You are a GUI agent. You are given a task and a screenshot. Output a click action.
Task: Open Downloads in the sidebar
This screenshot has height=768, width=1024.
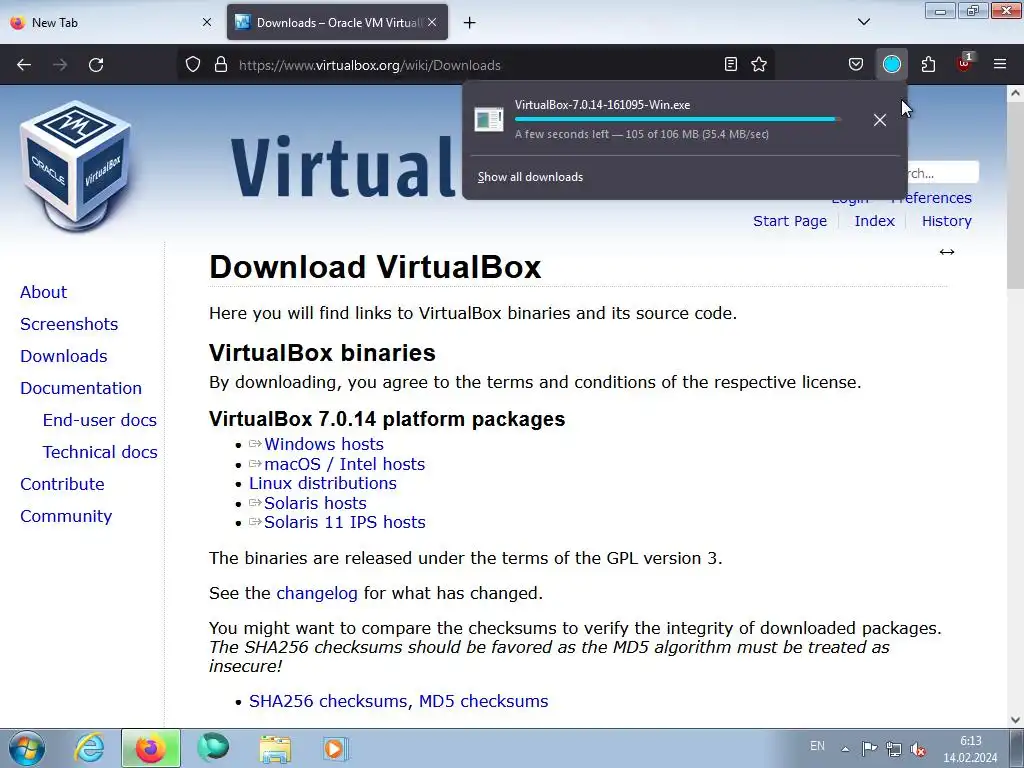(x=63, y=356)
